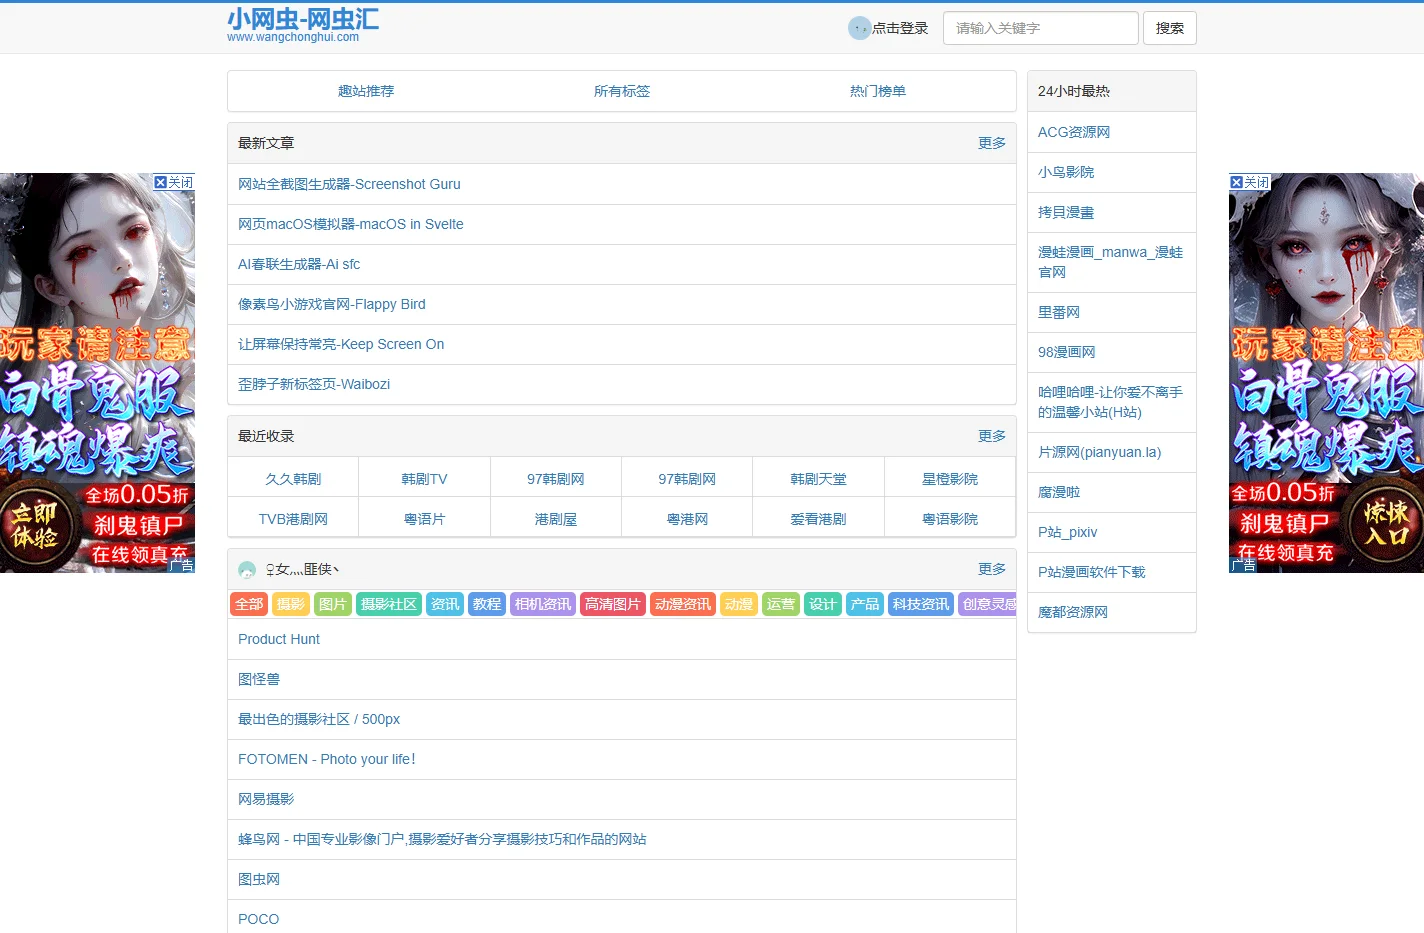This screenshot has width=1424, height=933.
Task: Click 更多 in the 最新文章 section
Action: [992, 143]
